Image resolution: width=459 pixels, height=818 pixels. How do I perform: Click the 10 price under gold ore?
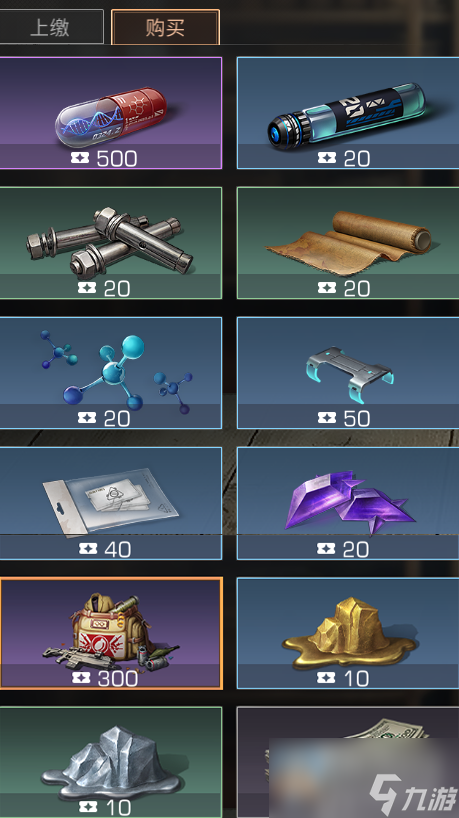(356, 678)
